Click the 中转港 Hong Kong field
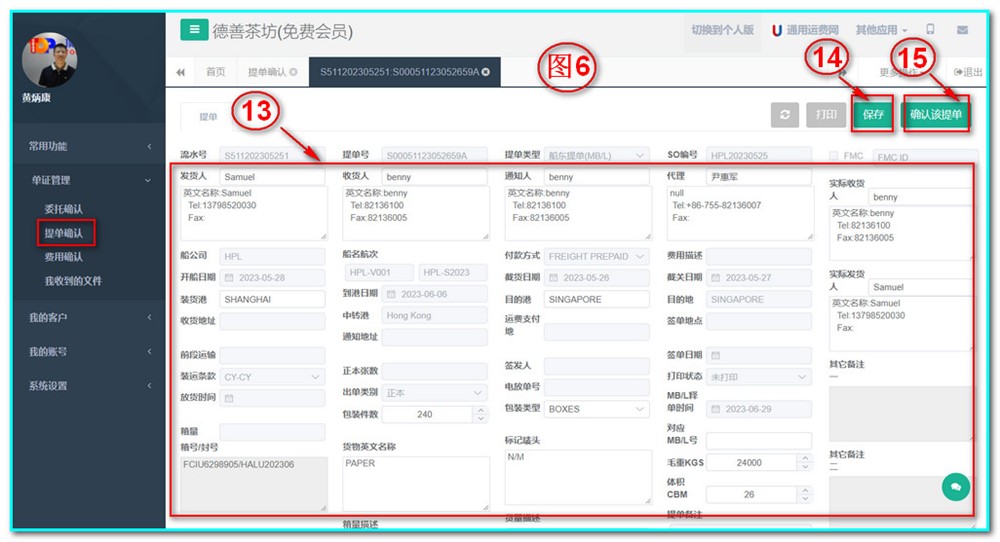This screenshot has height=542, width=1000. pyautogui.click(x=434, y=316)
